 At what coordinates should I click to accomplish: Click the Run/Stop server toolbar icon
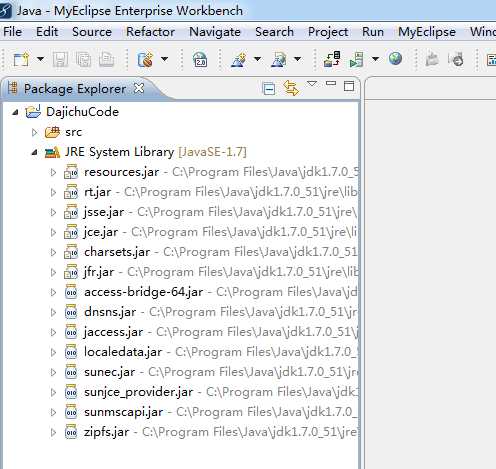(356, 60)
